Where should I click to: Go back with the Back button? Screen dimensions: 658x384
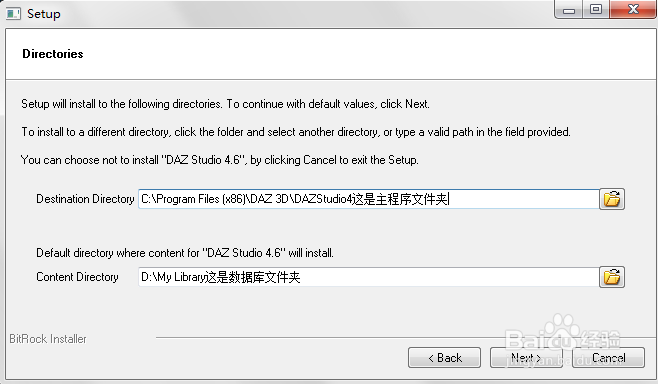coord(444,358)
